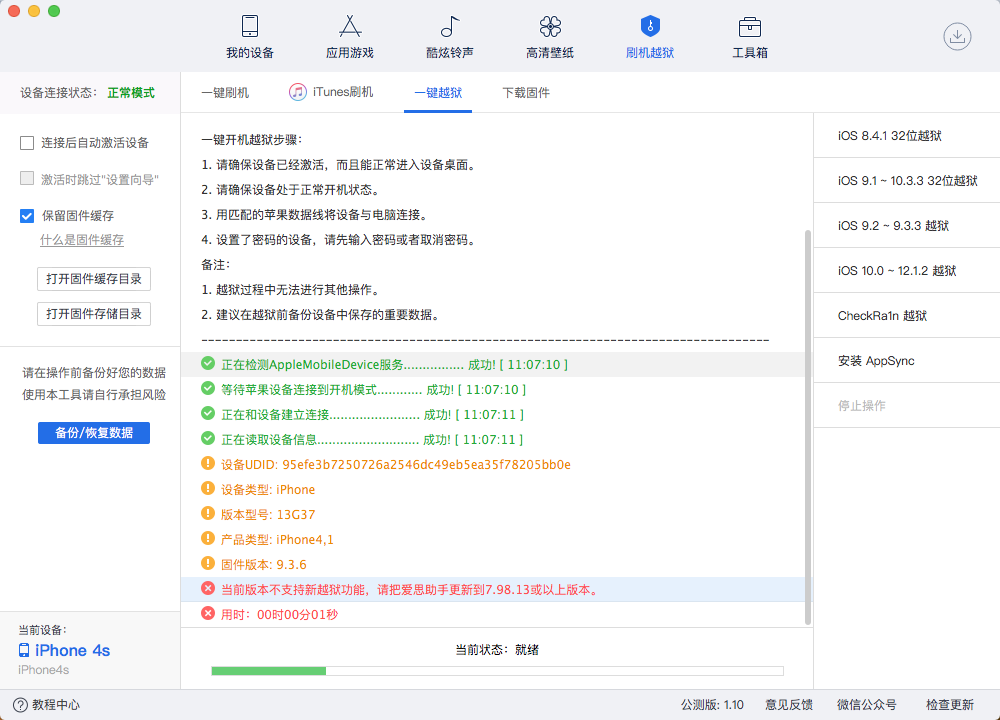Click the download manager circle icon
This screenshot has width=1000, height=720.
click(x=957, y=36)
